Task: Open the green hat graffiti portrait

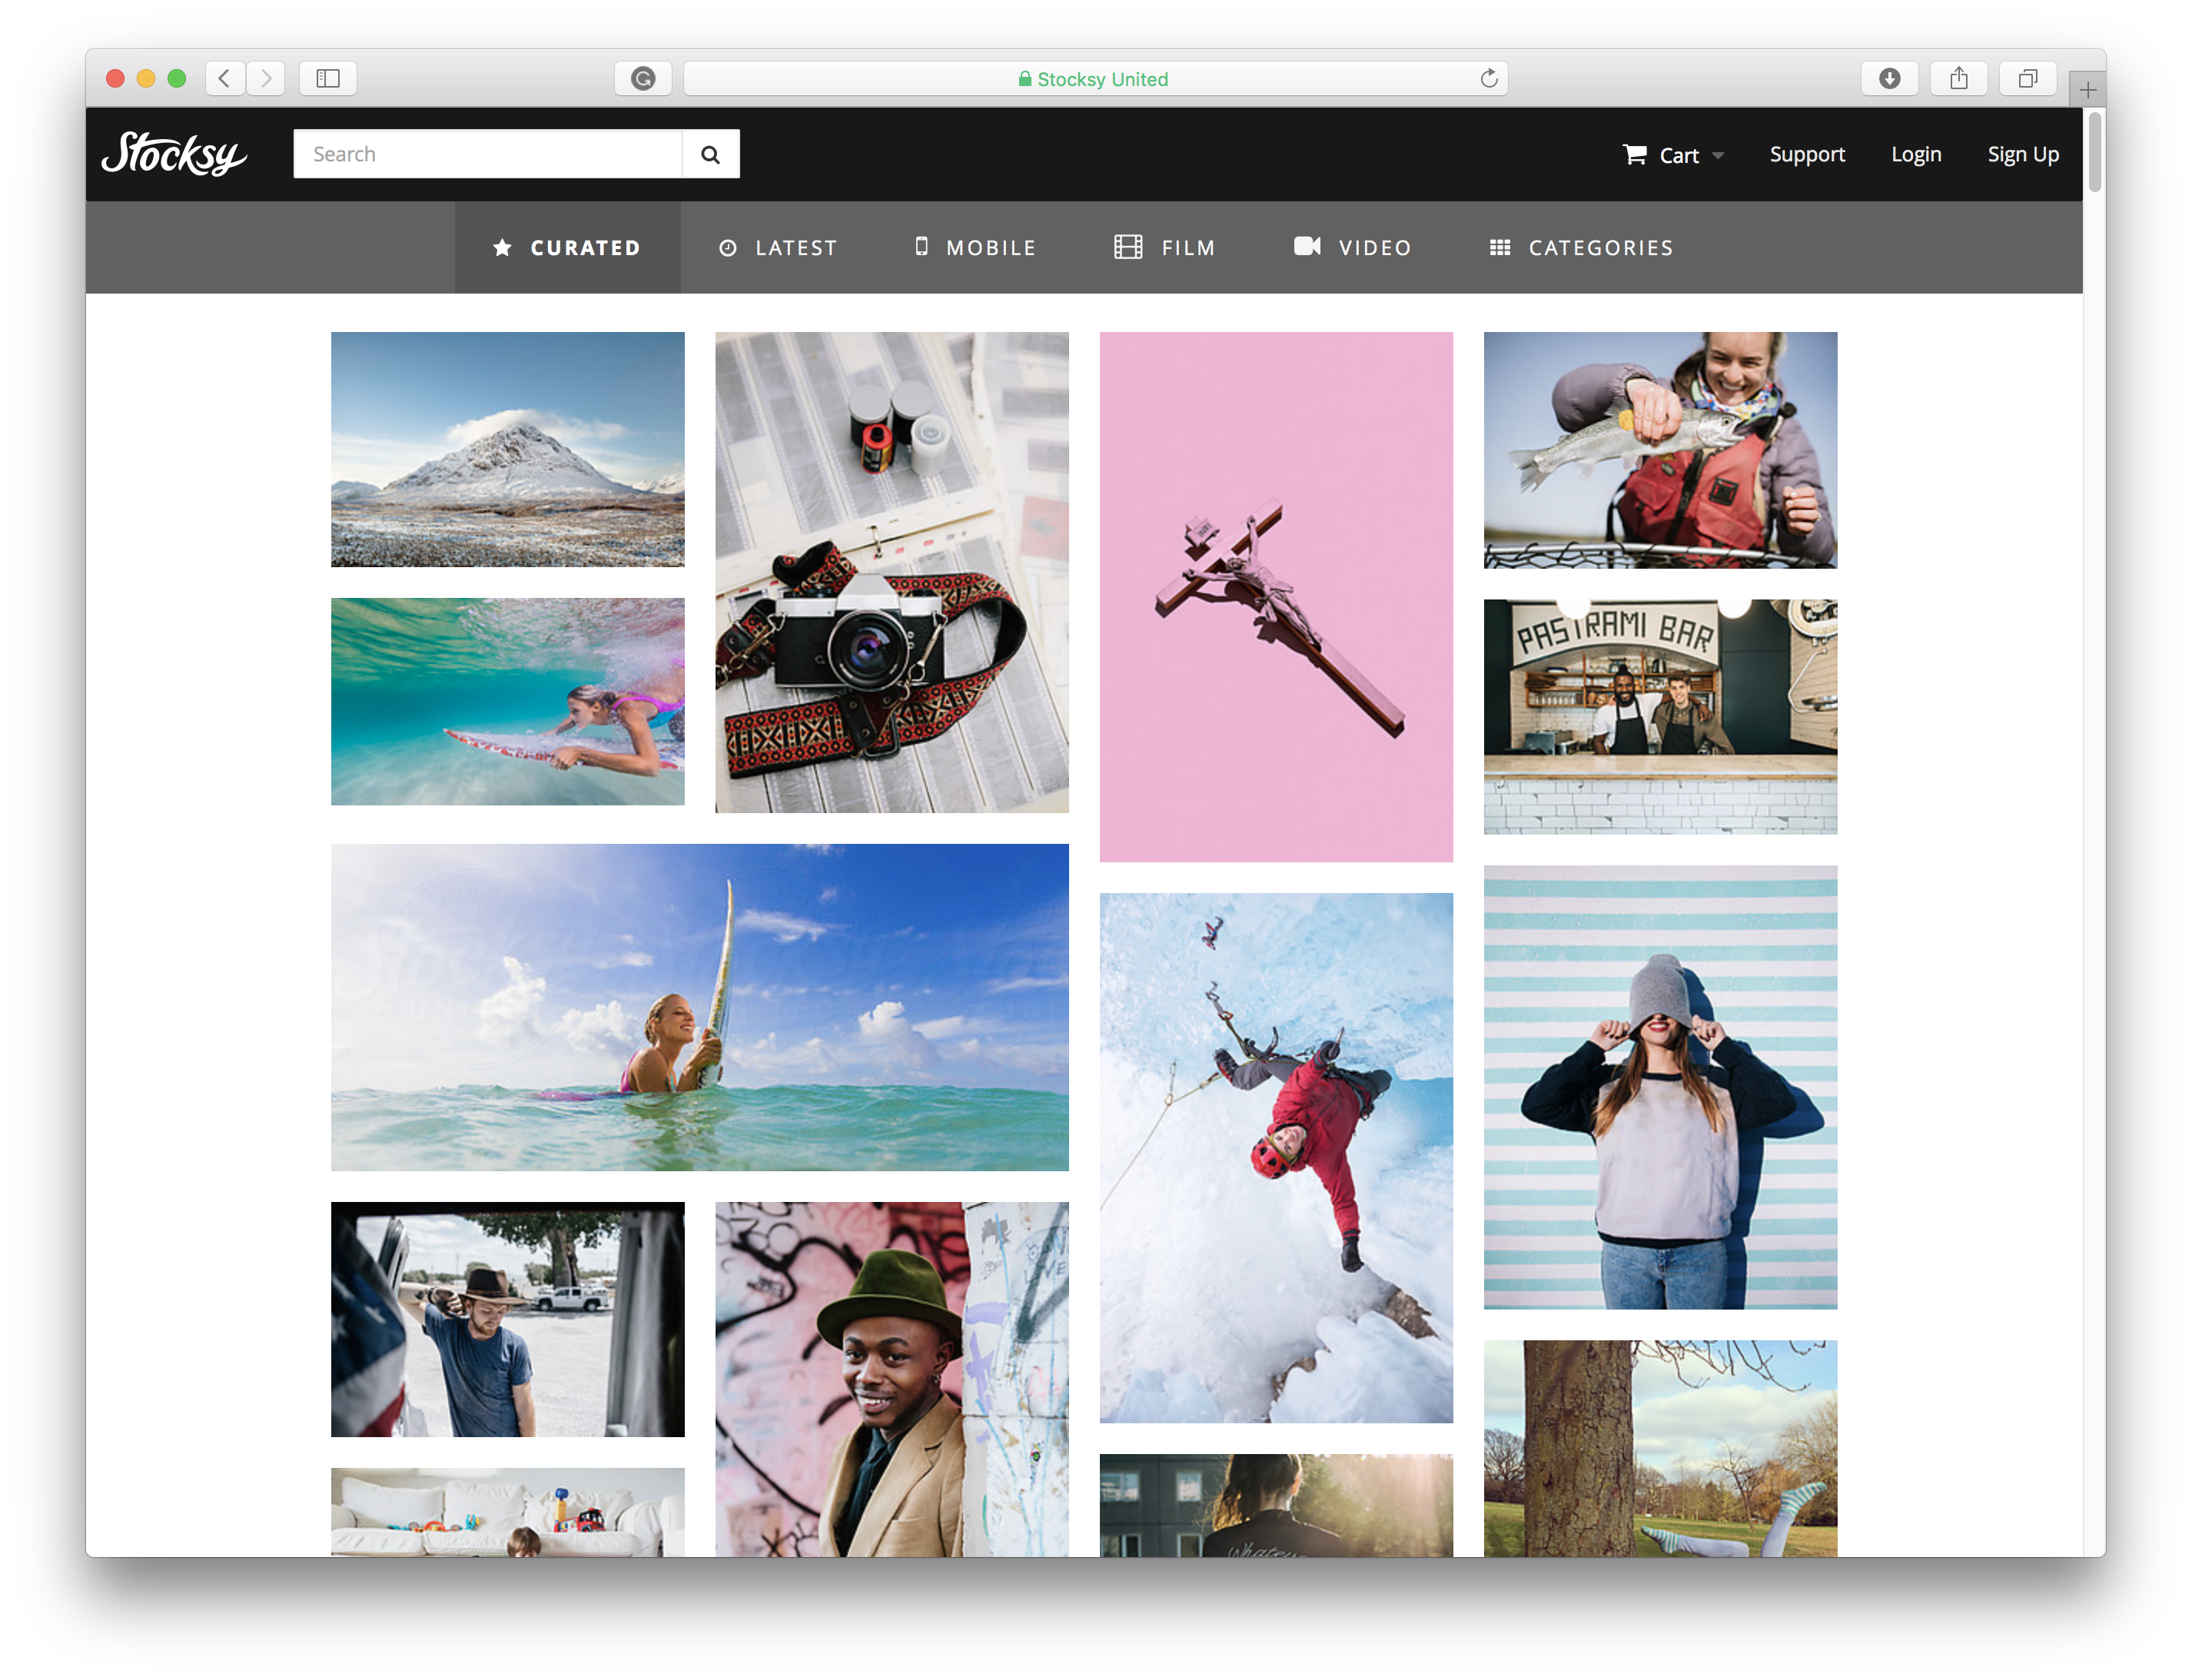Action: click(892, 1379)
